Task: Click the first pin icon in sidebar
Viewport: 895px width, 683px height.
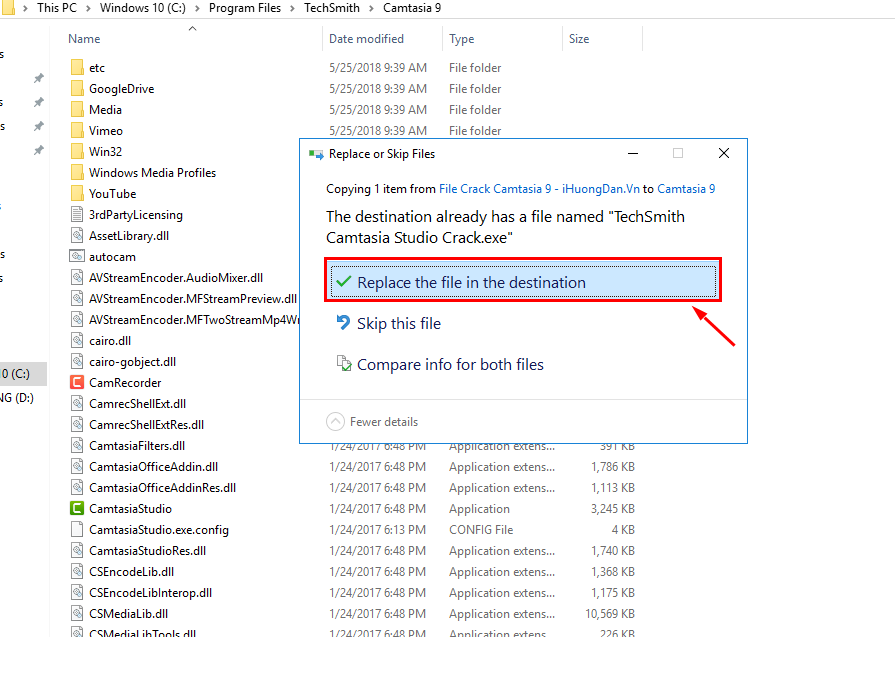Action: pyautogui.click(x=38, y=78)
